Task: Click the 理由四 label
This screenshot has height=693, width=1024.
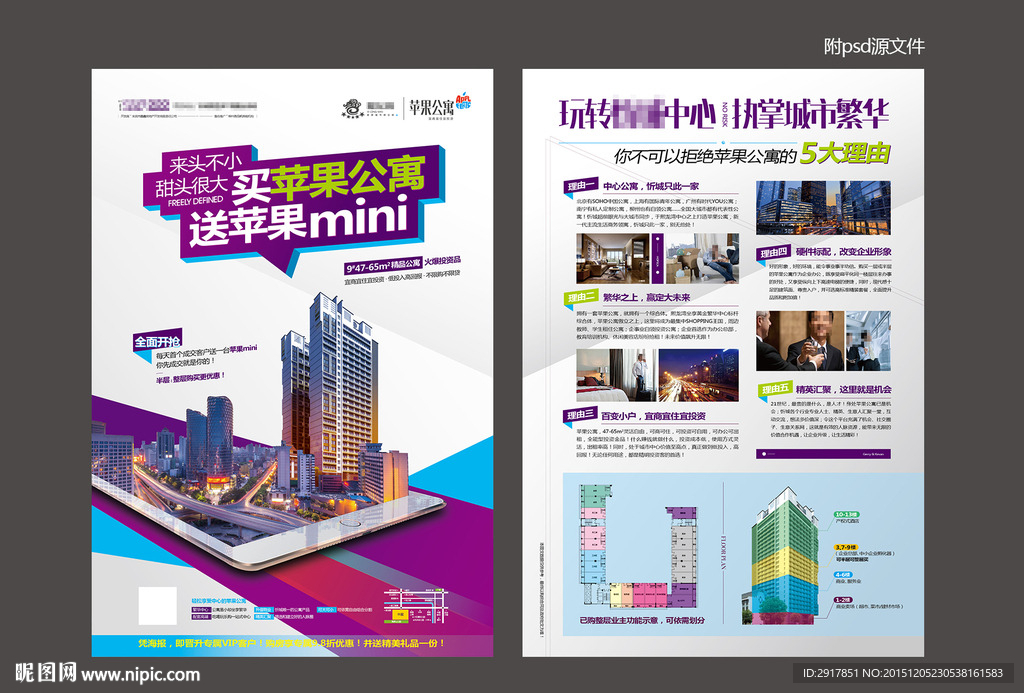Action: pos(774,252)
